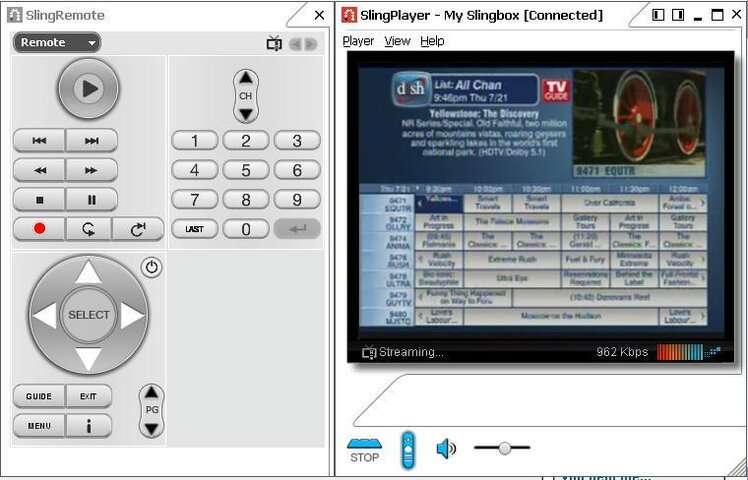Click the TV Guide logo in video
The height and width of the screenshot is (480, 748).
click(556, 90)
